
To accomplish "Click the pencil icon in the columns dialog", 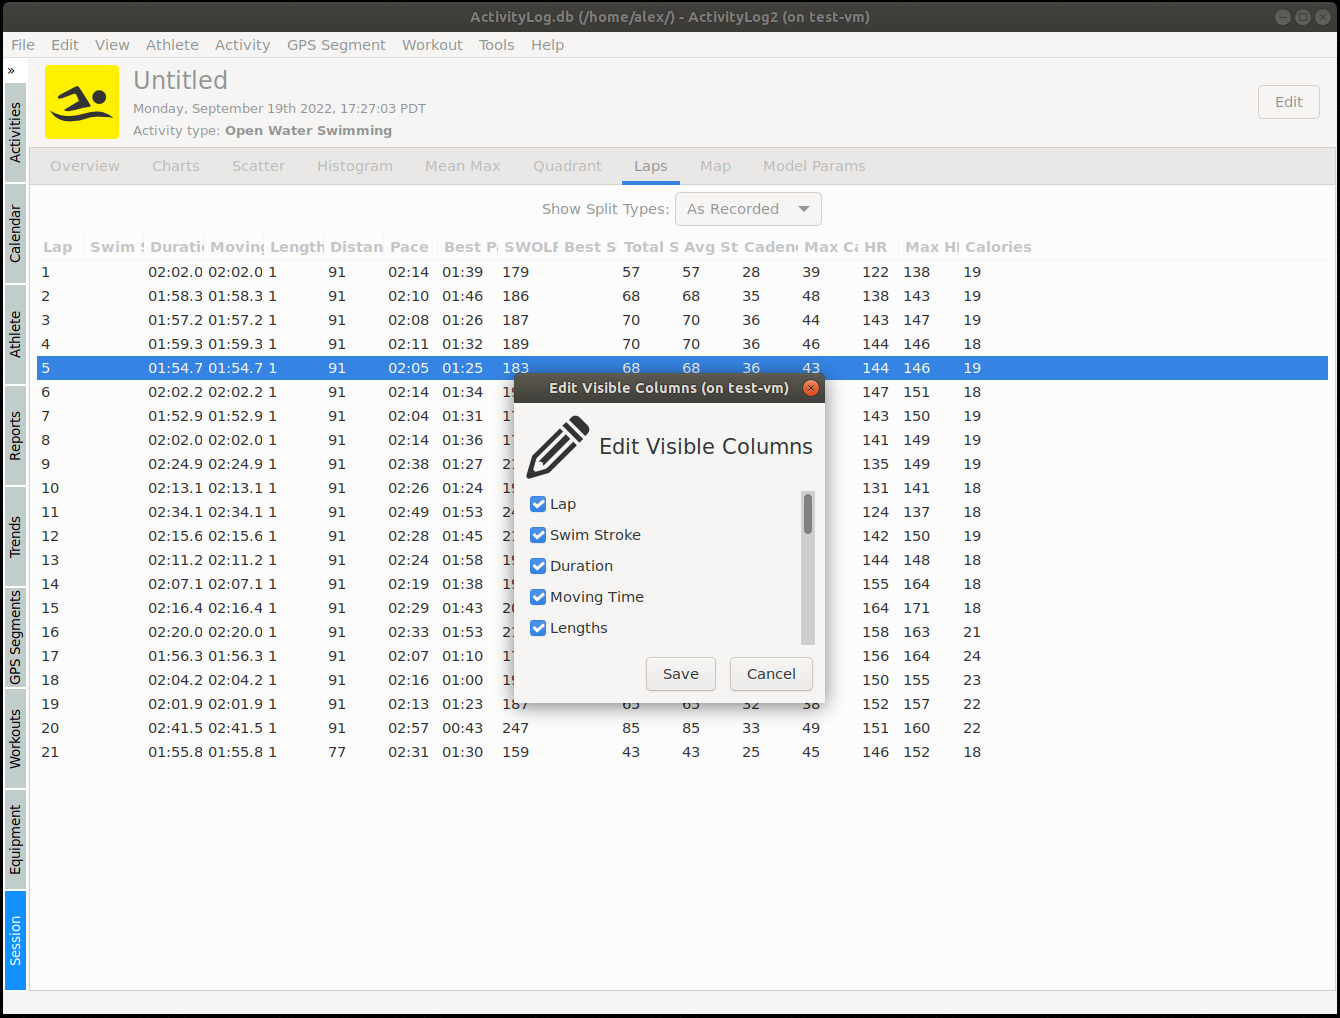I will point(557,446).
